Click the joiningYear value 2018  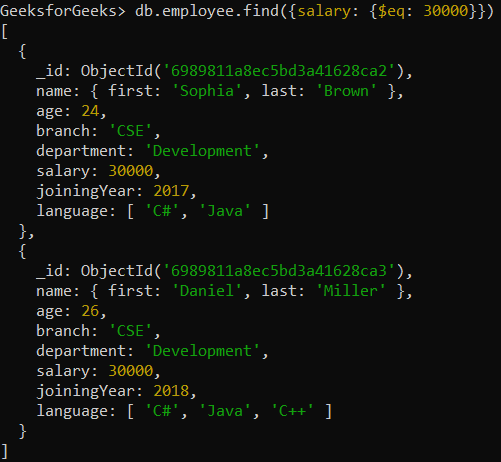(x=171, y=391)
